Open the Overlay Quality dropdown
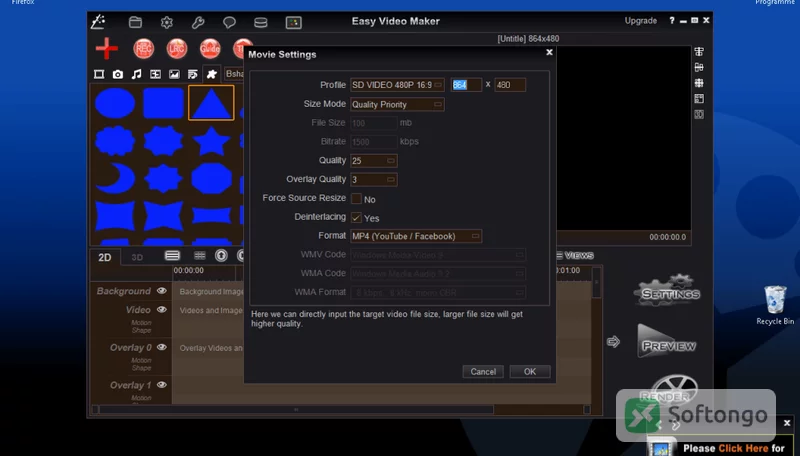Image resolution: width=800 pixels, height=456 pixels. (373, 180)
